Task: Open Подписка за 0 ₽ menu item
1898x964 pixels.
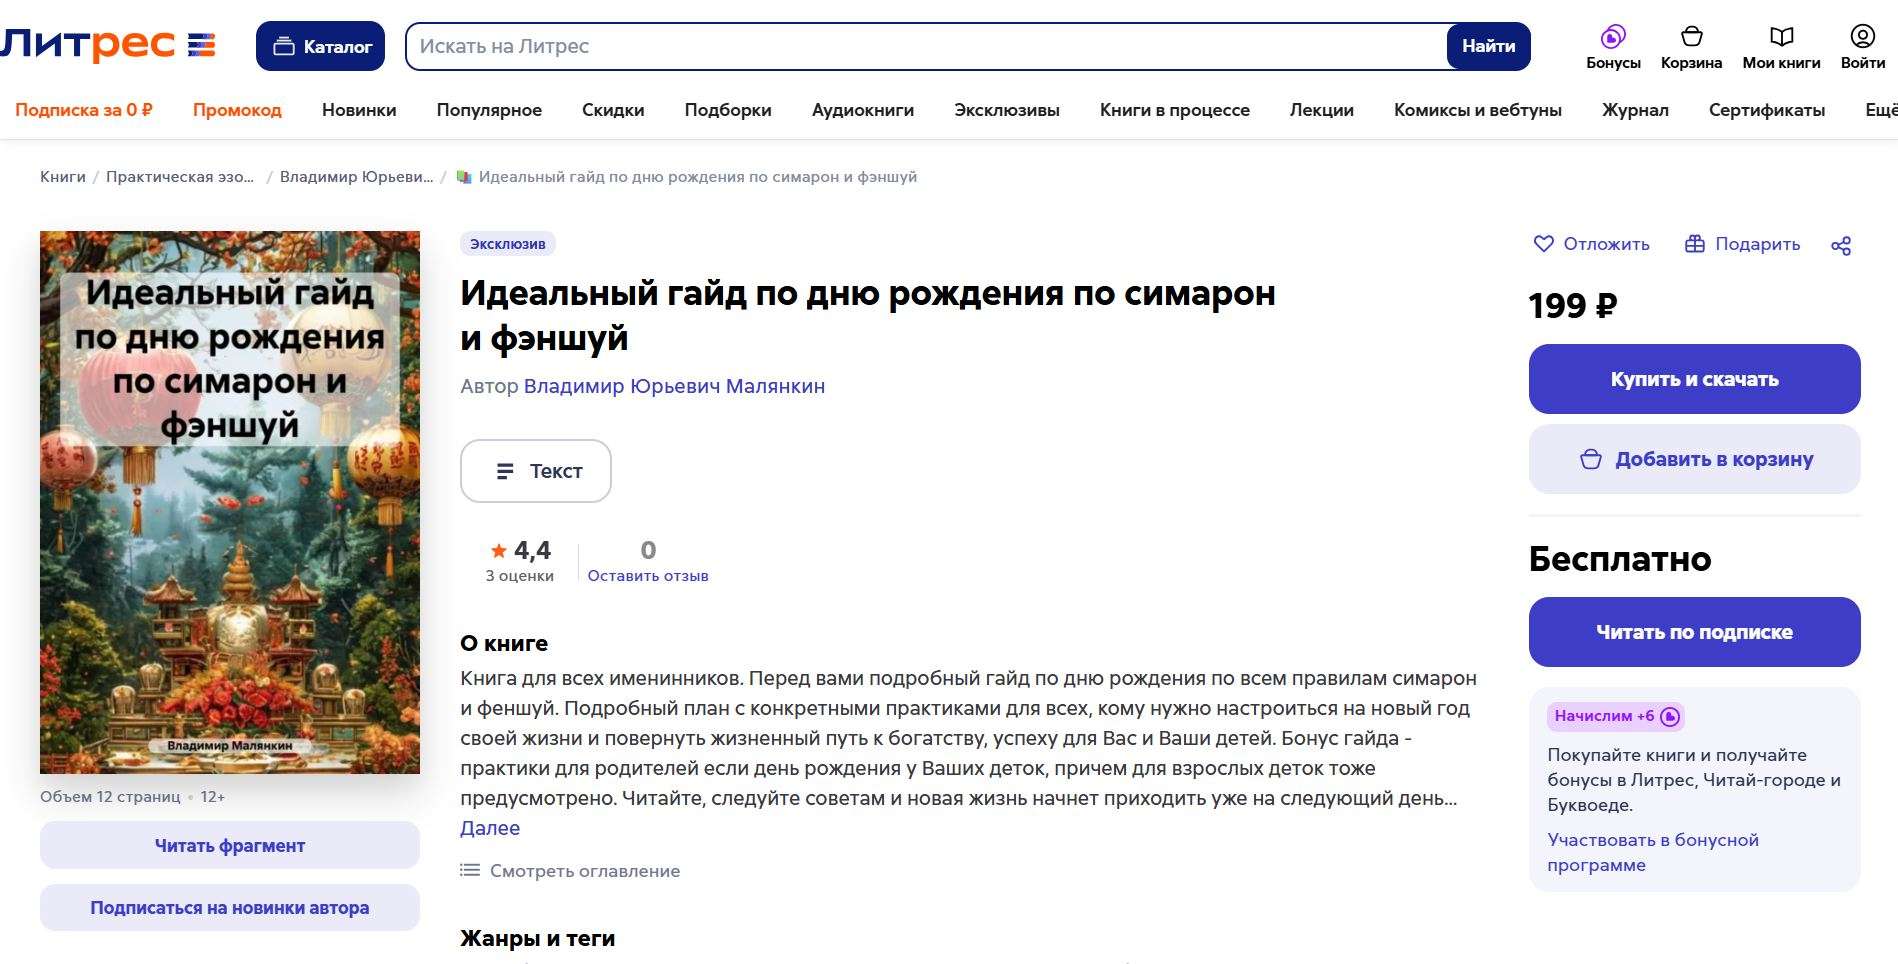Action: (84, 110)
